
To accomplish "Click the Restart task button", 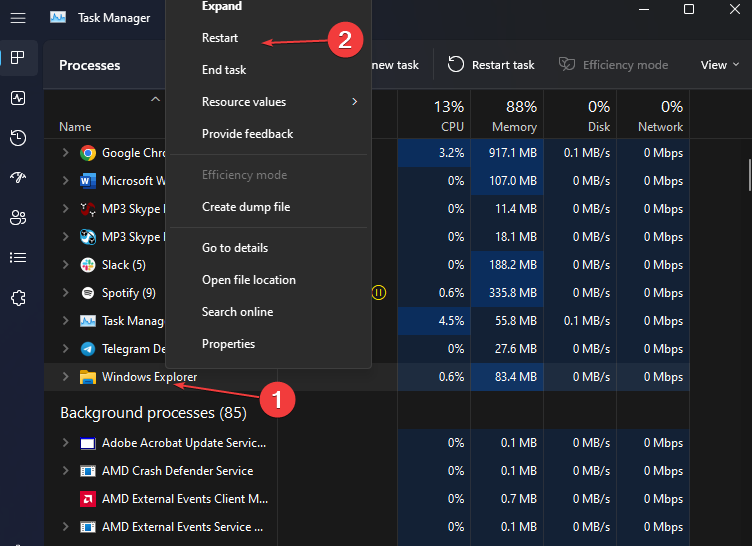I will 491,65.
